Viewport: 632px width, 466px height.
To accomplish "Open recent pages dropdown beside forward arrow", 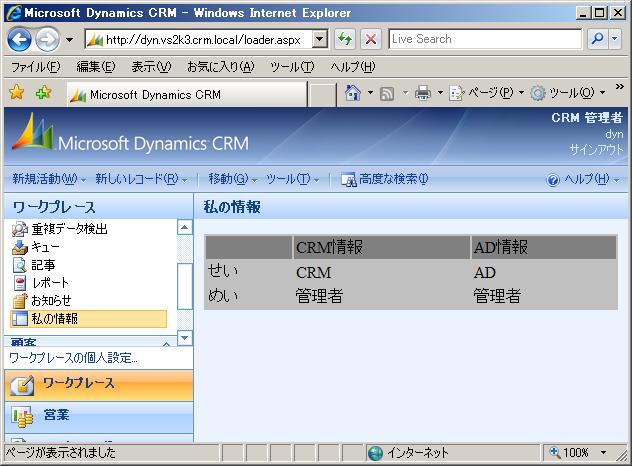I will coord(69,40).
